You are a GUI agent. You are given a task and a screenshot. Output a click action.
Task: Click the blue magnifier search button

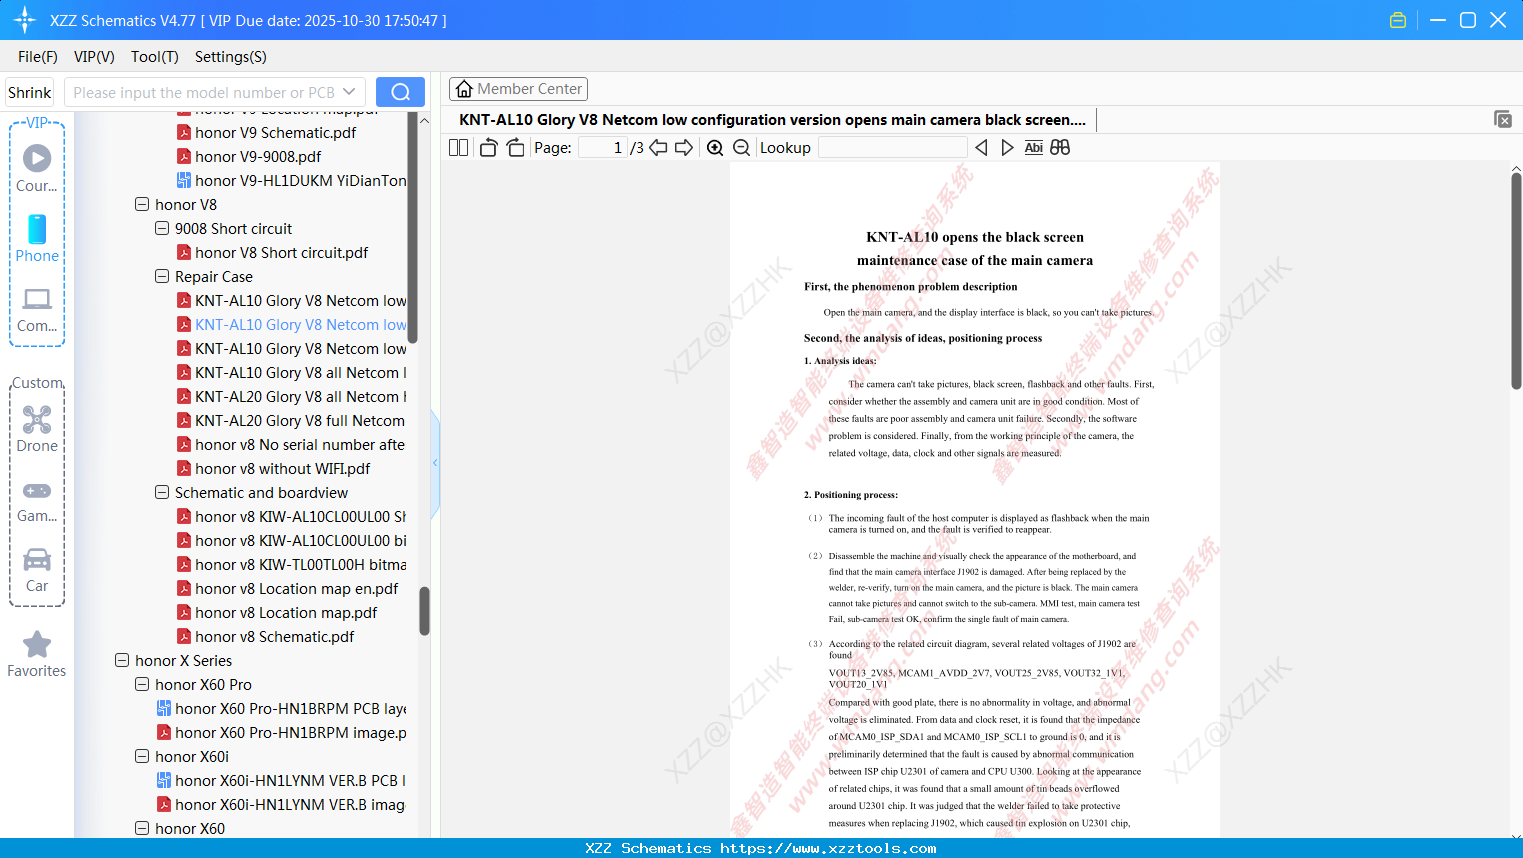pos(400,92)
